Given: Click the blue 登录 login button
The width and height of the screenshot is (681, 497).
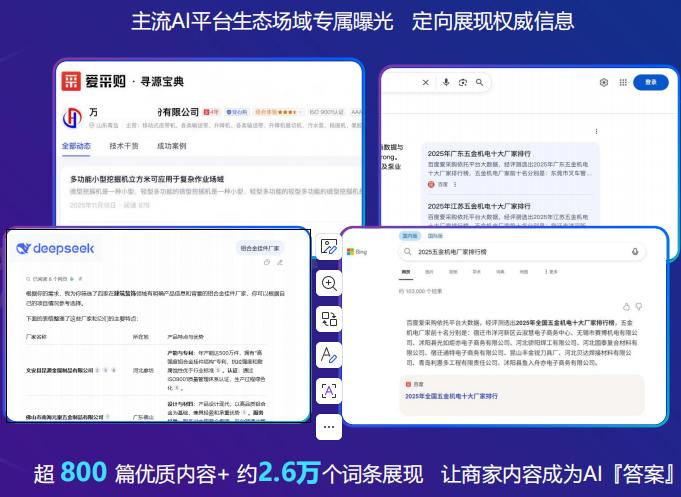Looking at the screenshot, I should click(x=651, y=83).
